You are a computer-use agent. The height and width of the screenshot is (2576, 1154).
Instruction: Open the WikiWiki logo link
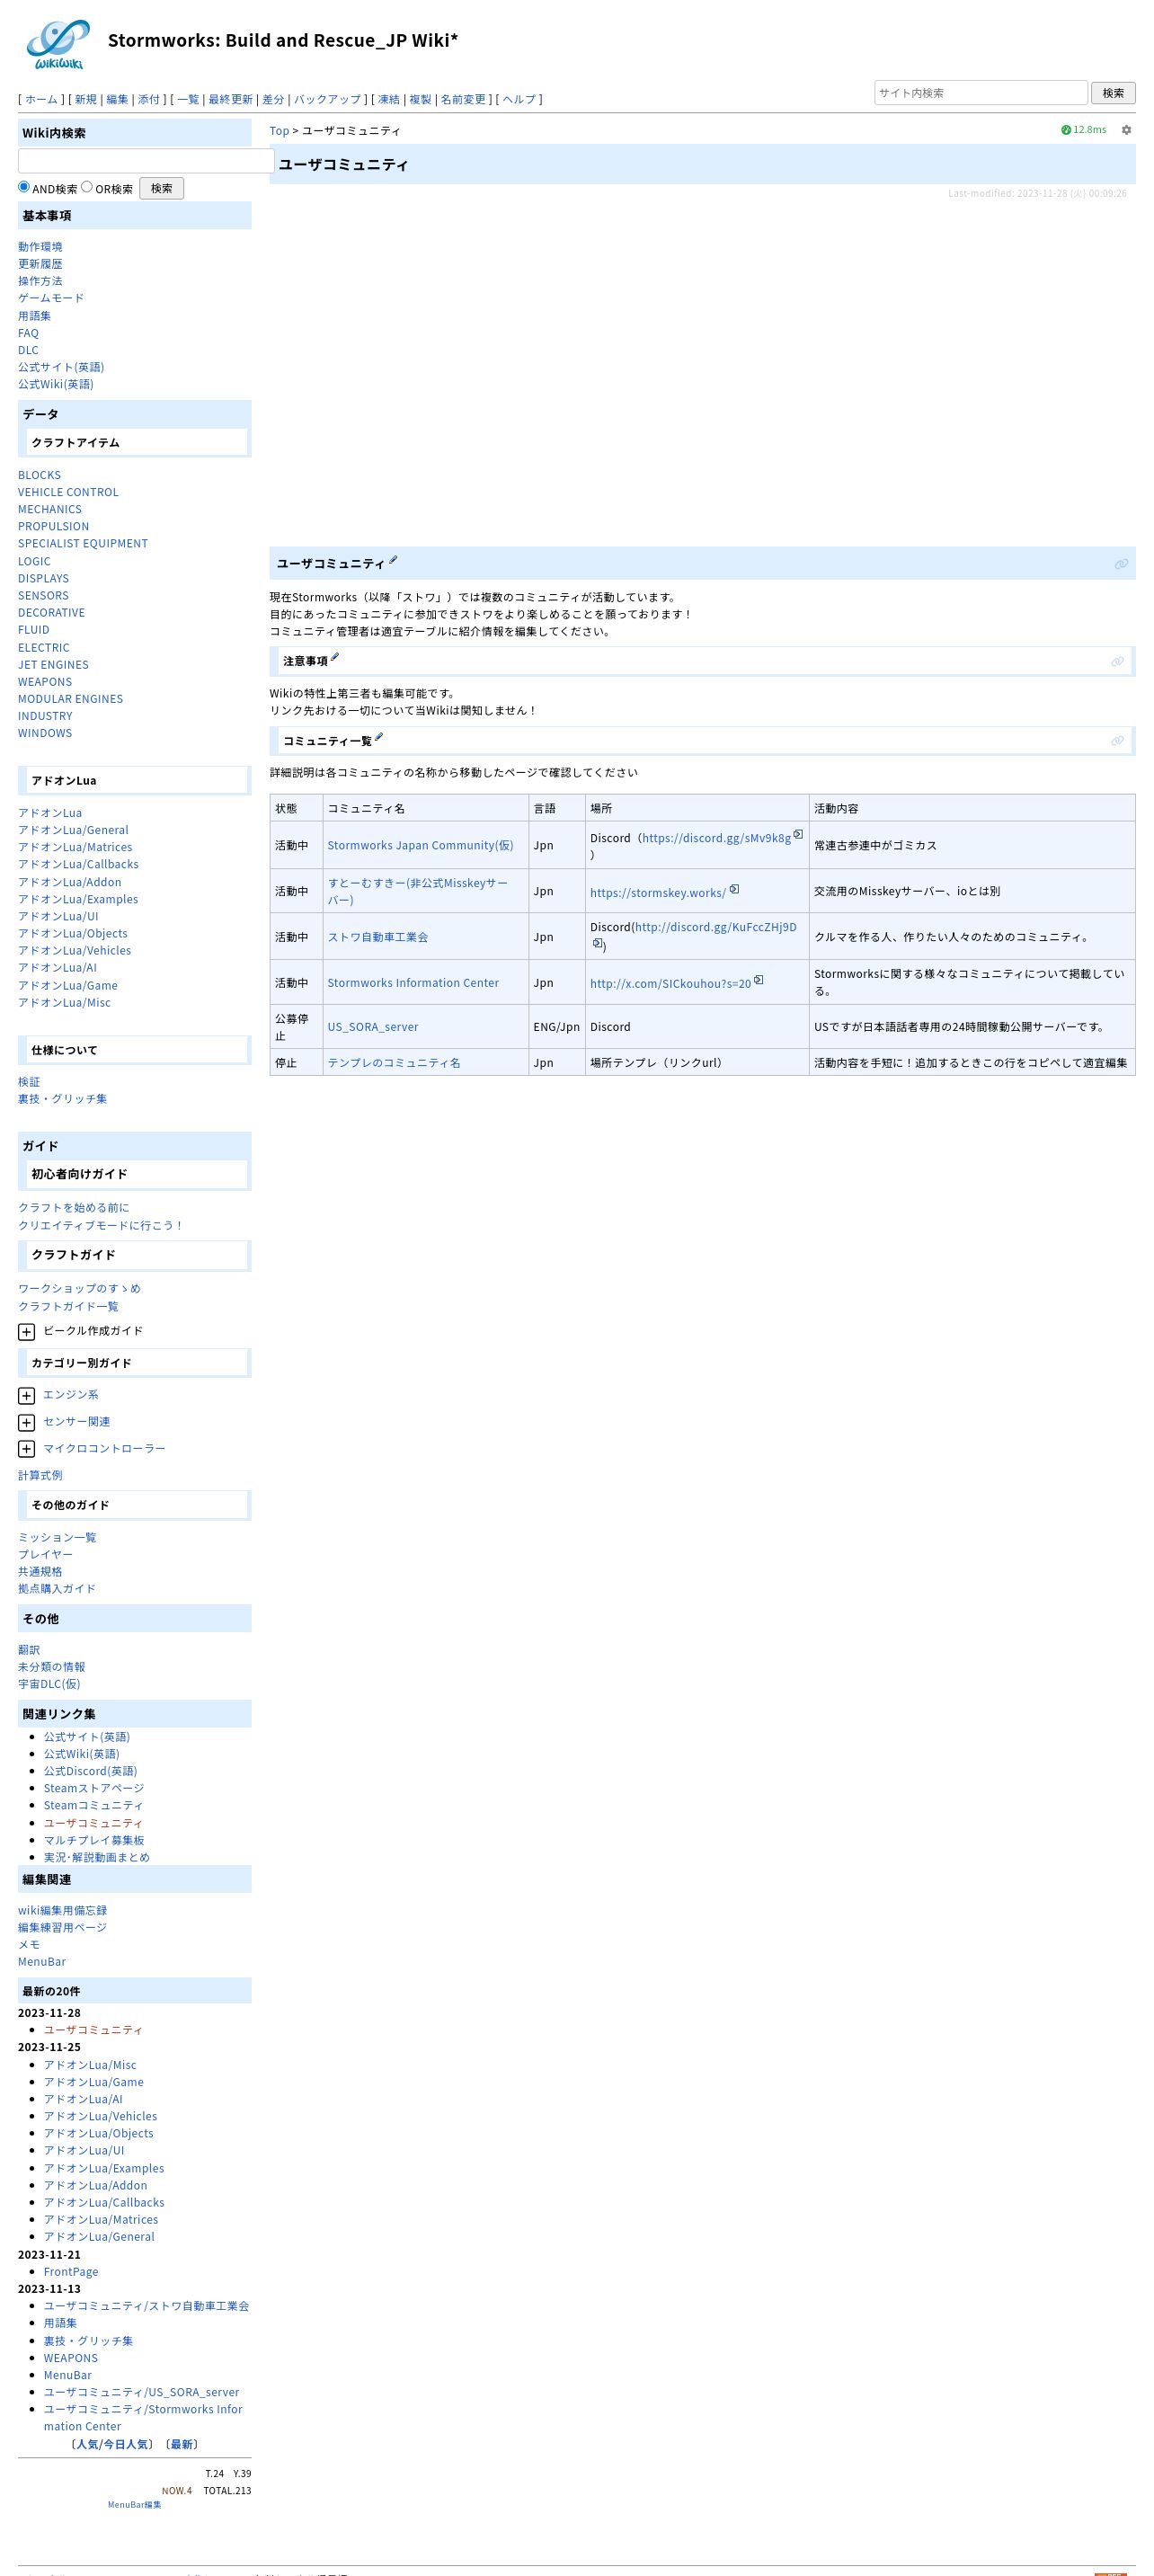pos(57,44)
